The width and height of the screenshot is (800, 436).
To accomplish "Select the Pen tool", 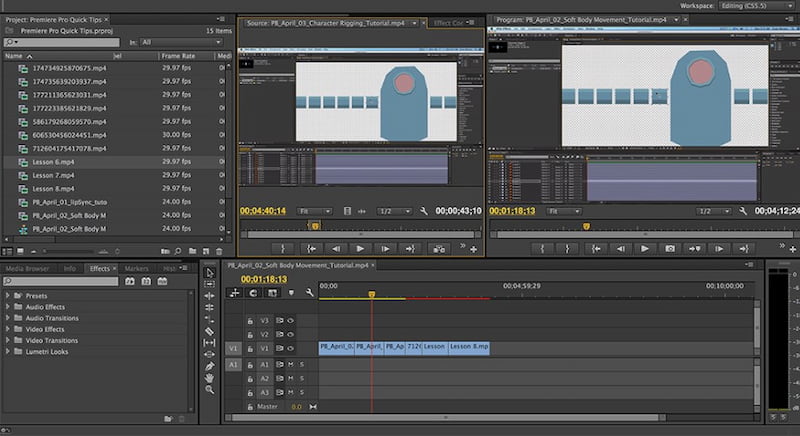I will coord(209,366).
